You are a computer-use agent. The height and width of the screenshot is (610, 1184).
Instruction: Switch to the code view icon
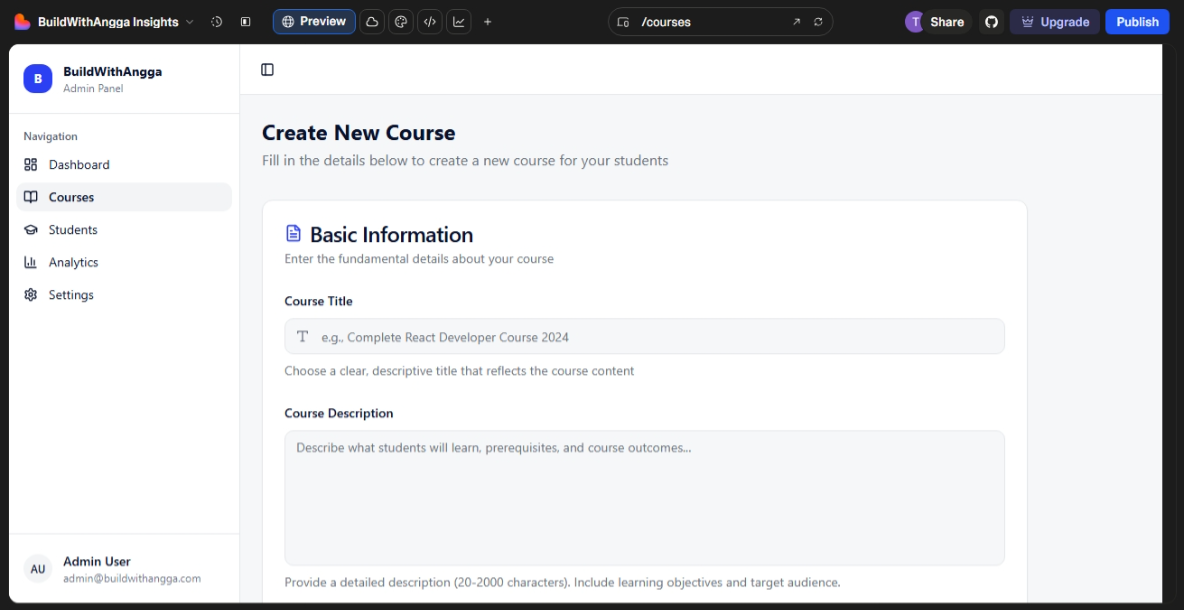click(x=430, y=22)
